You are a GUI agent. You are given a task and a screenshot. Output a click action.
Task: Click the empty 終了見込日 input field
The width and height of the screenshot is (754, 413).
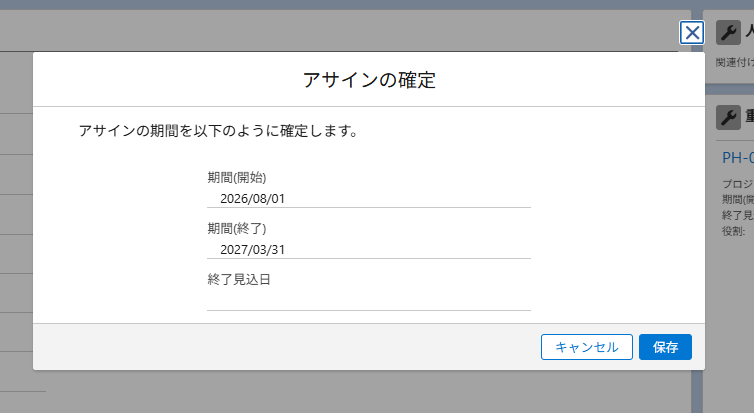tap(368, 300)
